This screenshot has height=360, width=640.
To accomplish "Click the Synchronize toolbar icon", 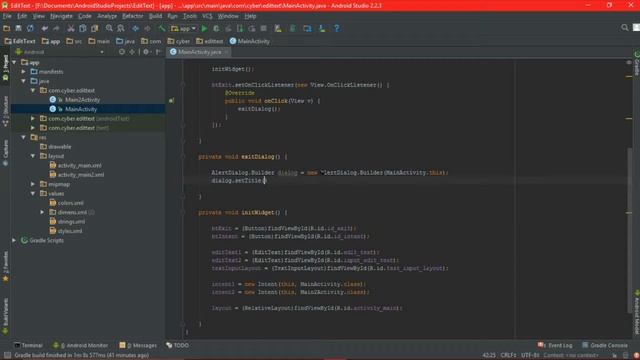I will click(30, 29).
